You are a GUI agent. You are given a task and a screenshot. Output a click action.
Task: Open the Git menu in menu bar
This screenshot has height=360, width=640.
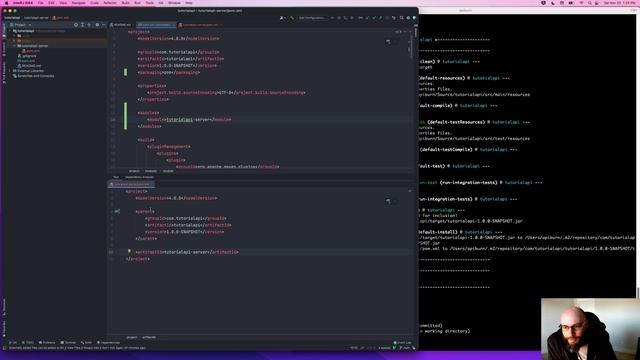161,3
